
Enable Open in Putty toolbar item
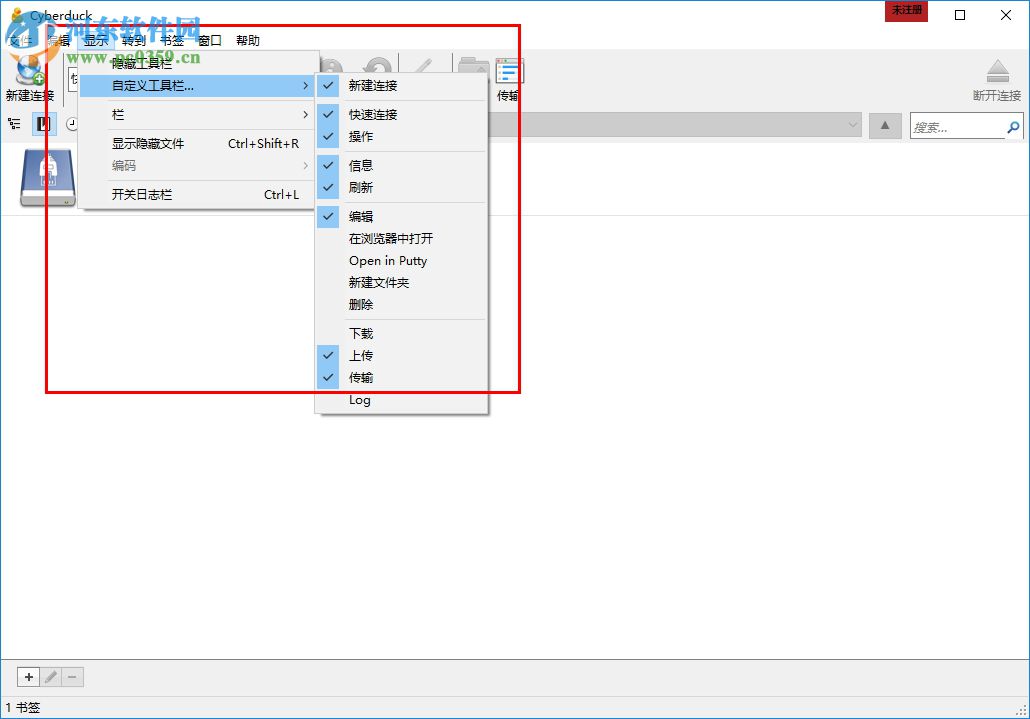click(401, 261)
